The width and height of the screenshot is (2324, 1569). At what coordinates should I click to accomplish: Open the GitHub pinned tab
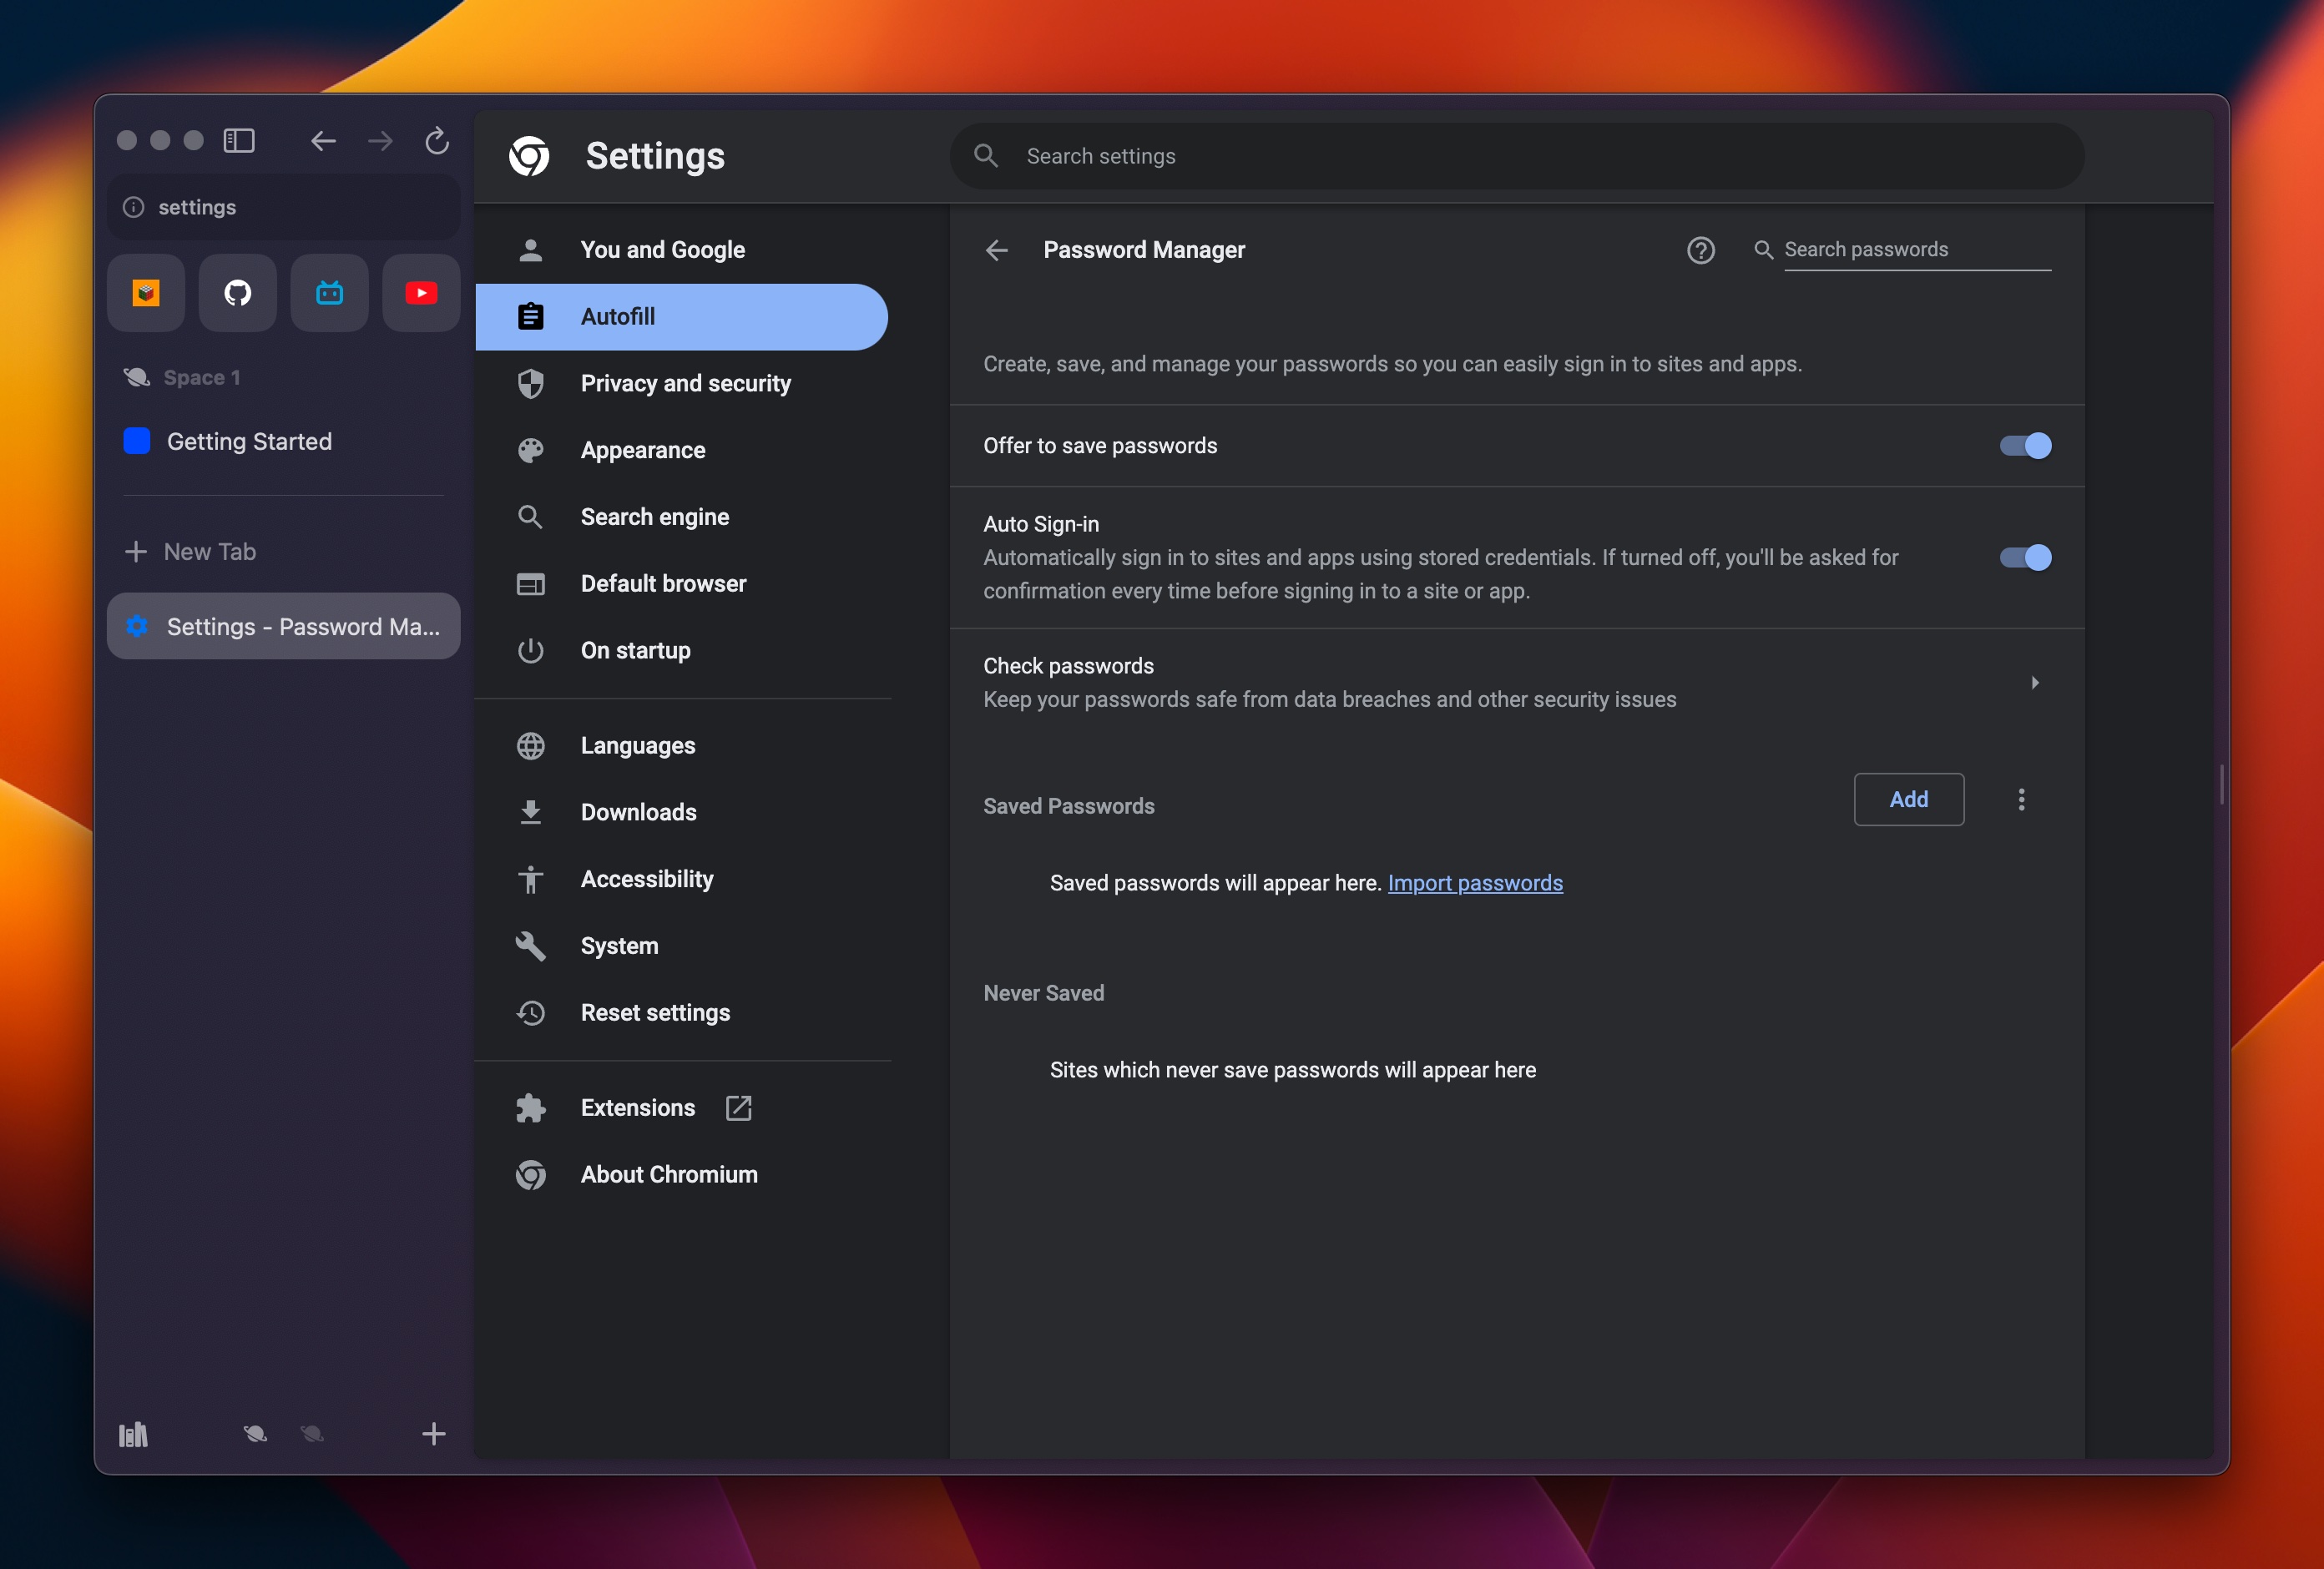point(238,293)
